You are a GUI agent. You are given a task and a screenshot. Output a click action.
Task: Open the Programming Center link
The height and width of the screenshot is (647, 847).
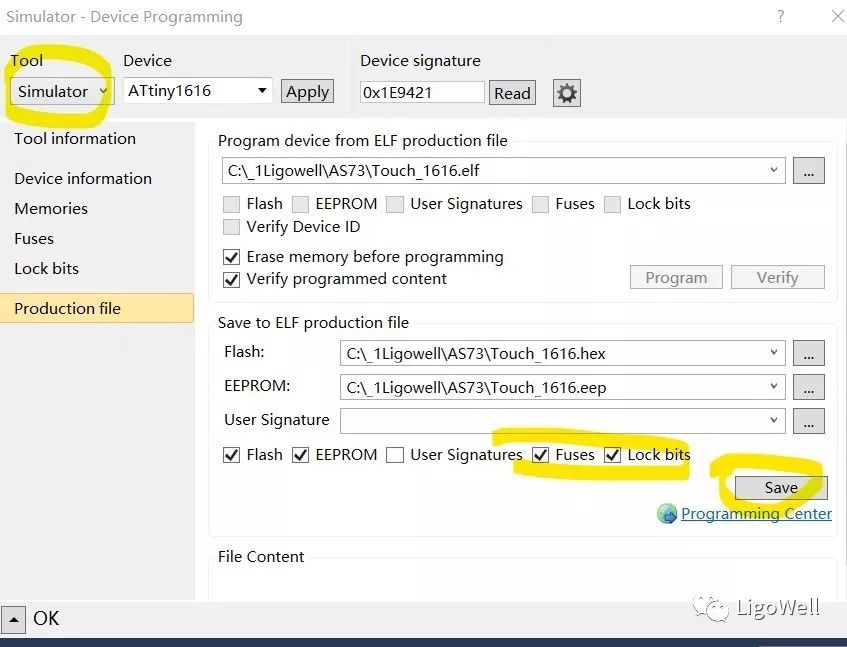point(756,513)
